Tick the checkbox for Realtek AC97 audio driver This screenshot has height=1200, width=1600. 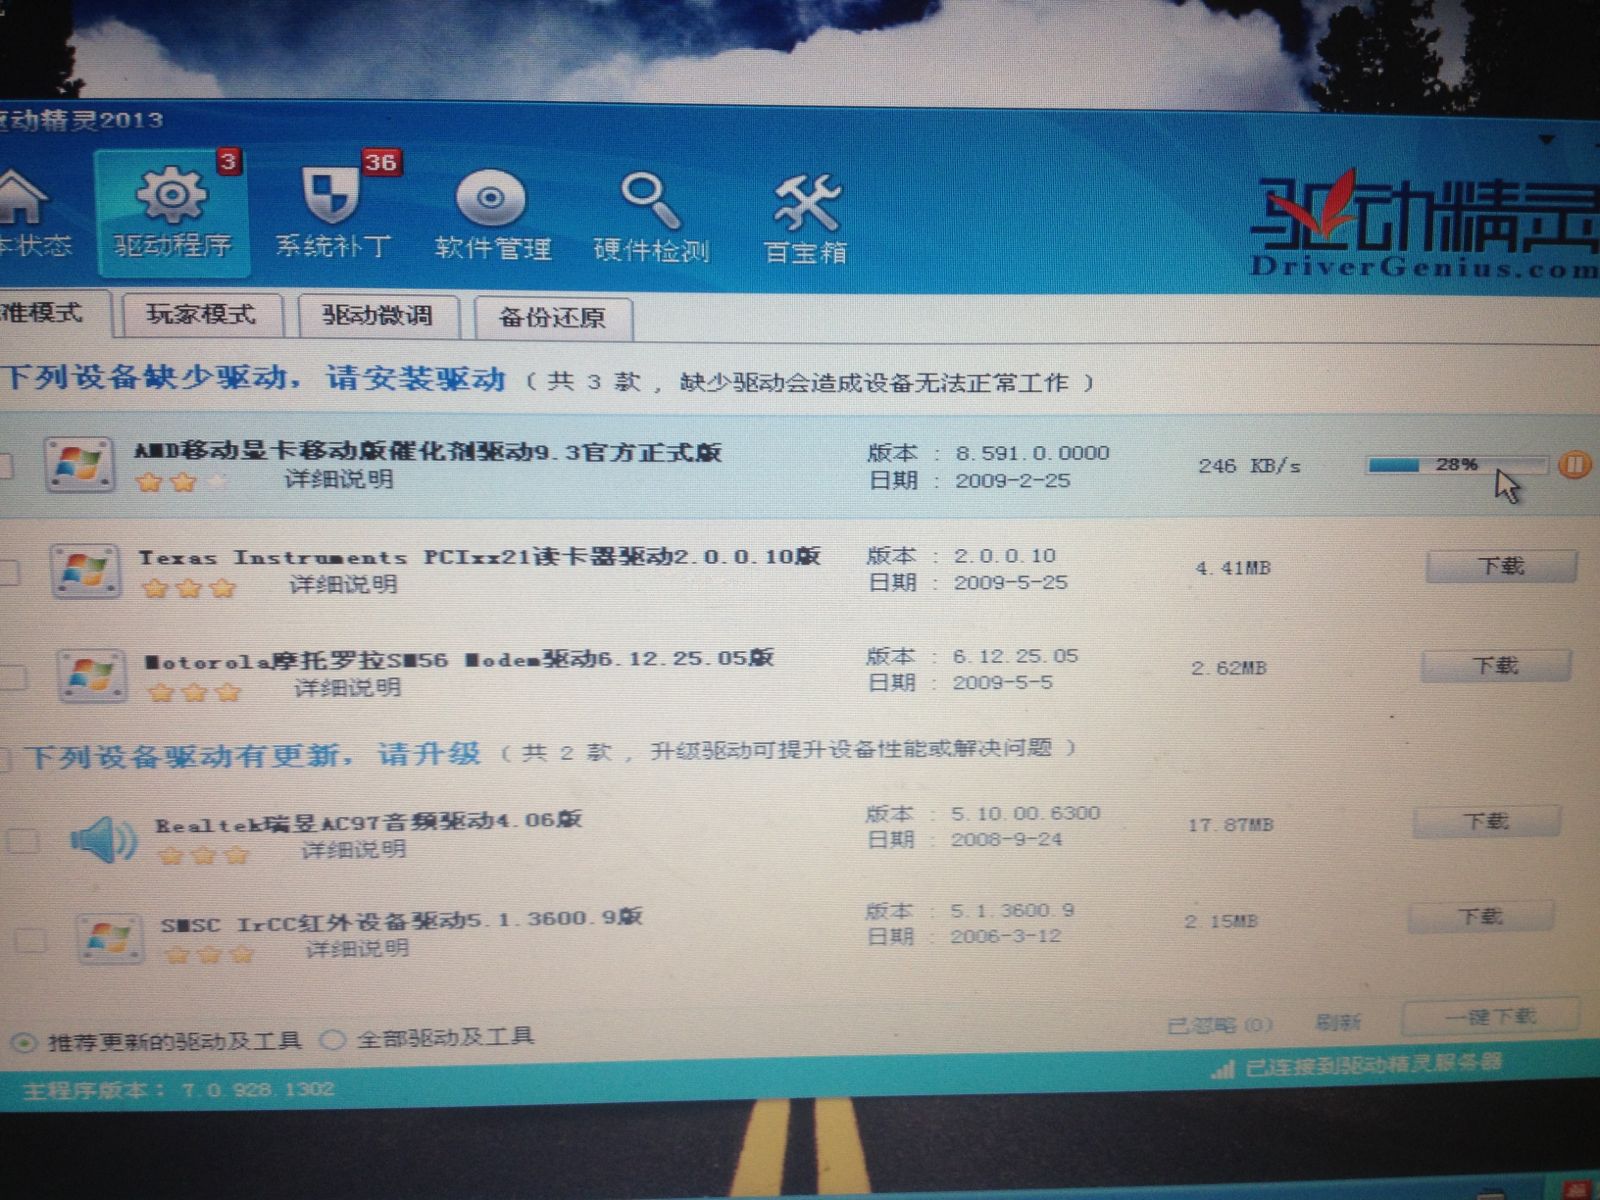22,840
